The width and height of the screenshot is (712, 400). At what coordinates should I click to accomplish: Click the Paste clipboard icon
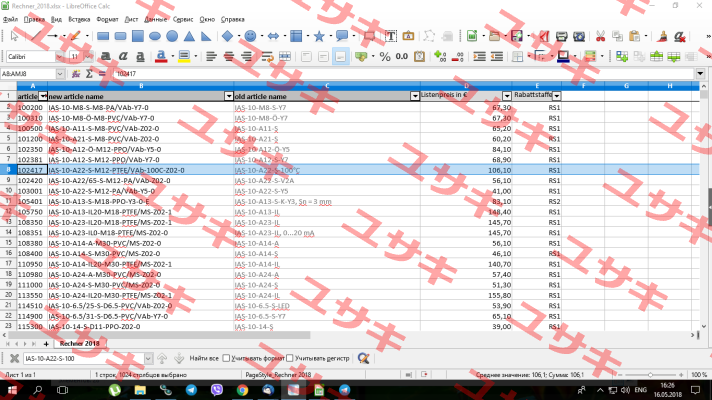point(634,36)
